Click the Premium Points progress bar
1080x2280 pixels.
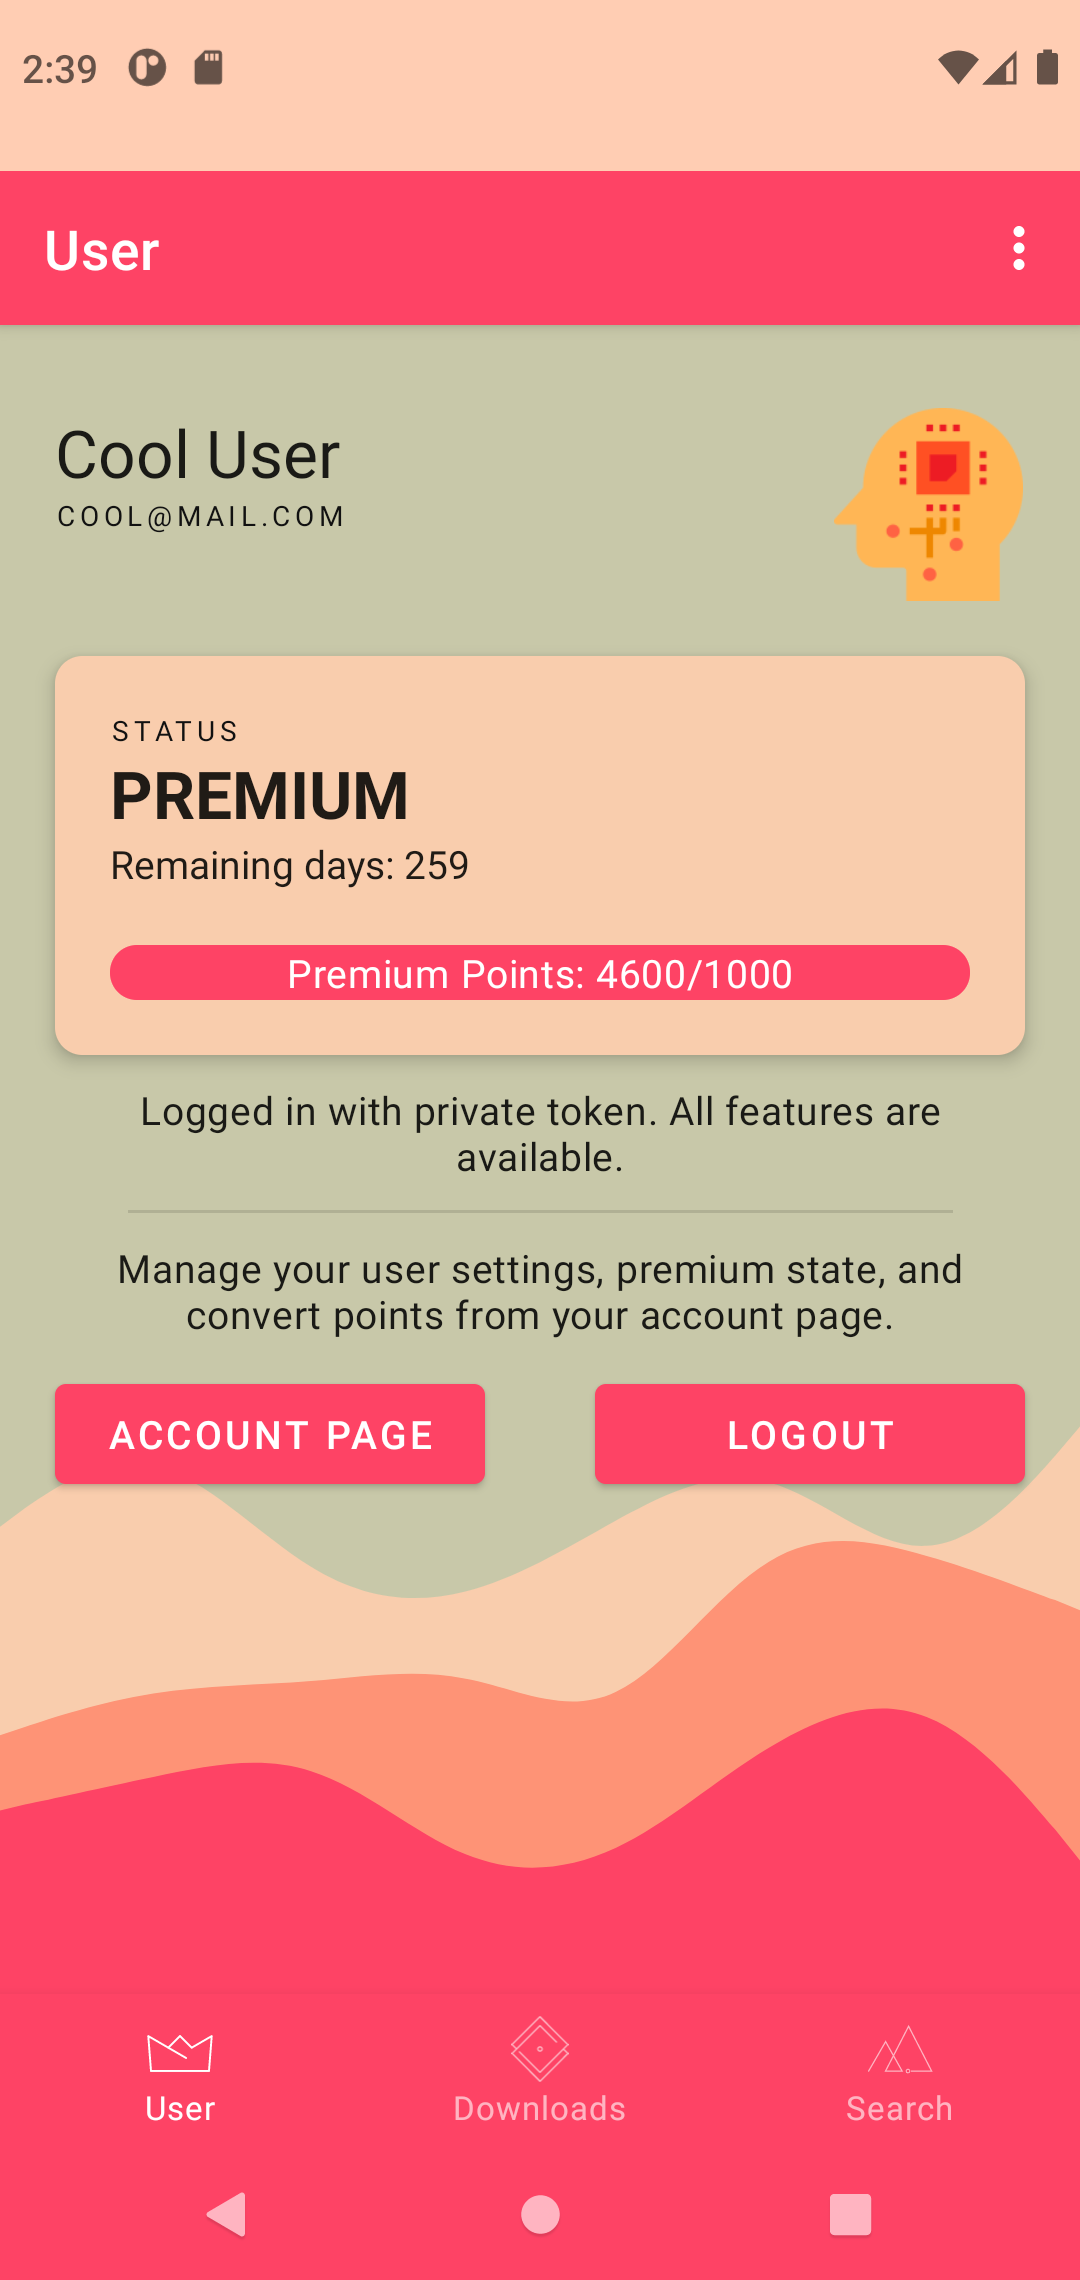click(x=540, y=973)
